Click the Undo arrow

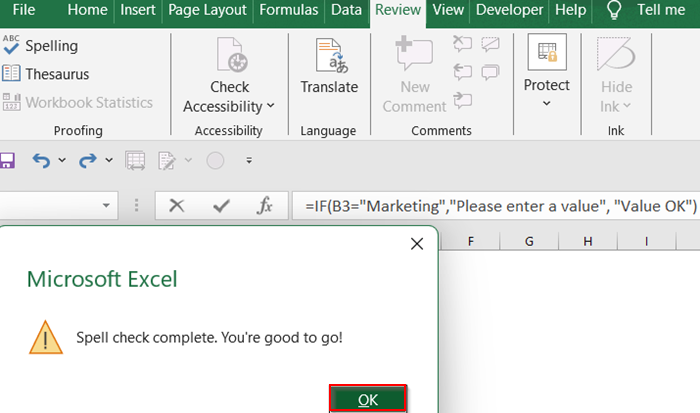pyautogui.click(x=42, y=161)
